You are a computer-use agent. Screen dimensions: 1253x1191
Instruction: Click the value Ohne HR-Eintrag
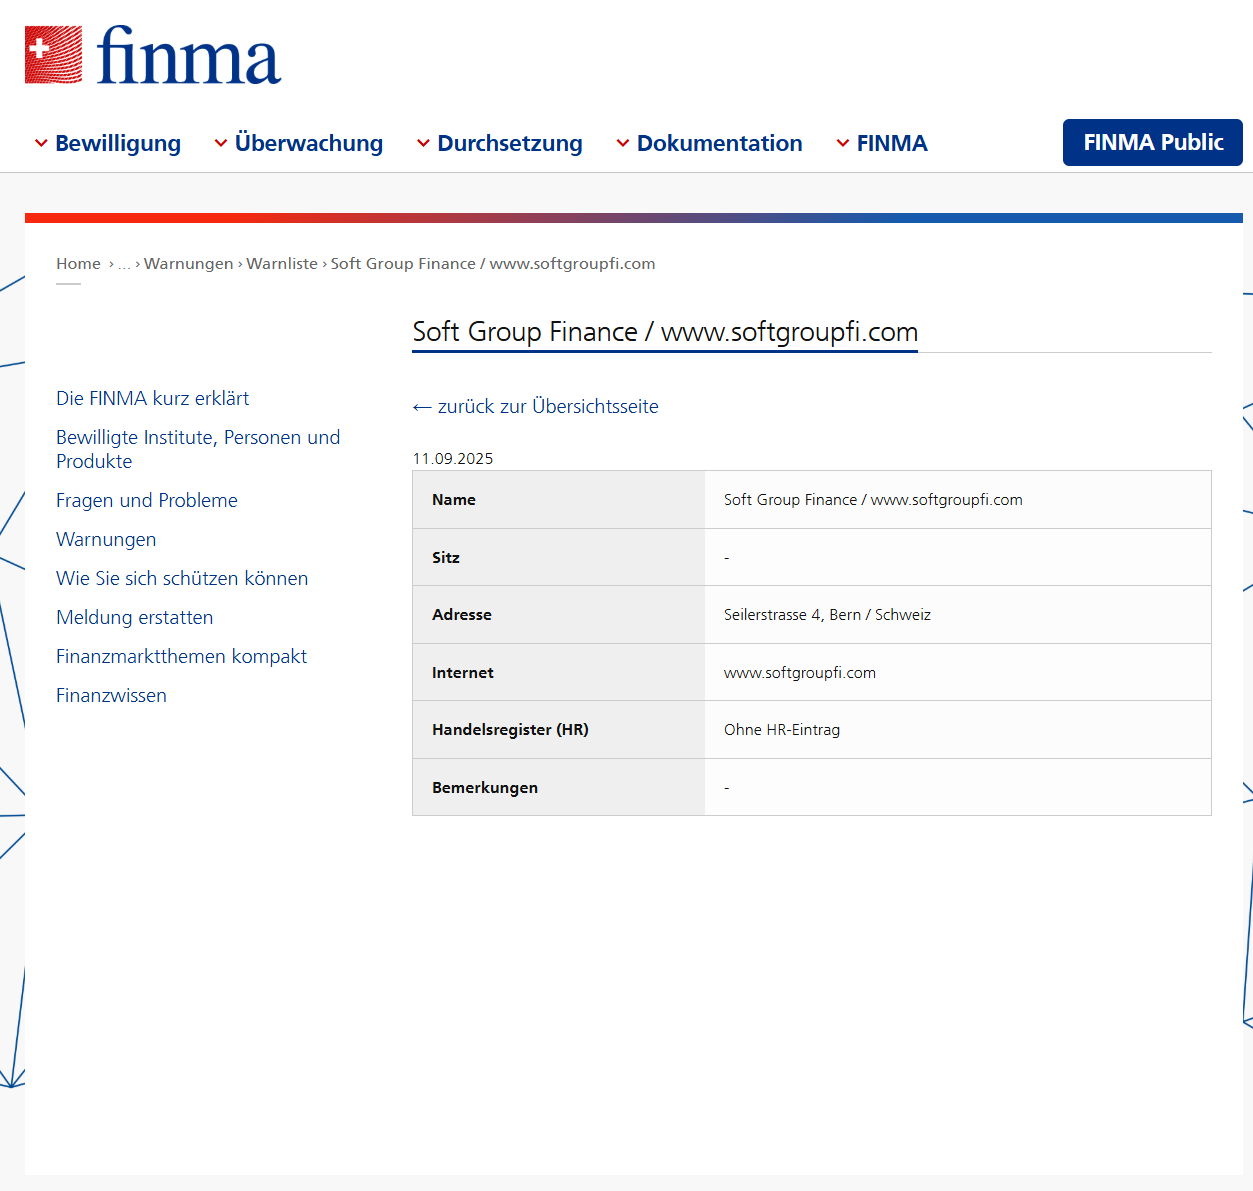782,730
